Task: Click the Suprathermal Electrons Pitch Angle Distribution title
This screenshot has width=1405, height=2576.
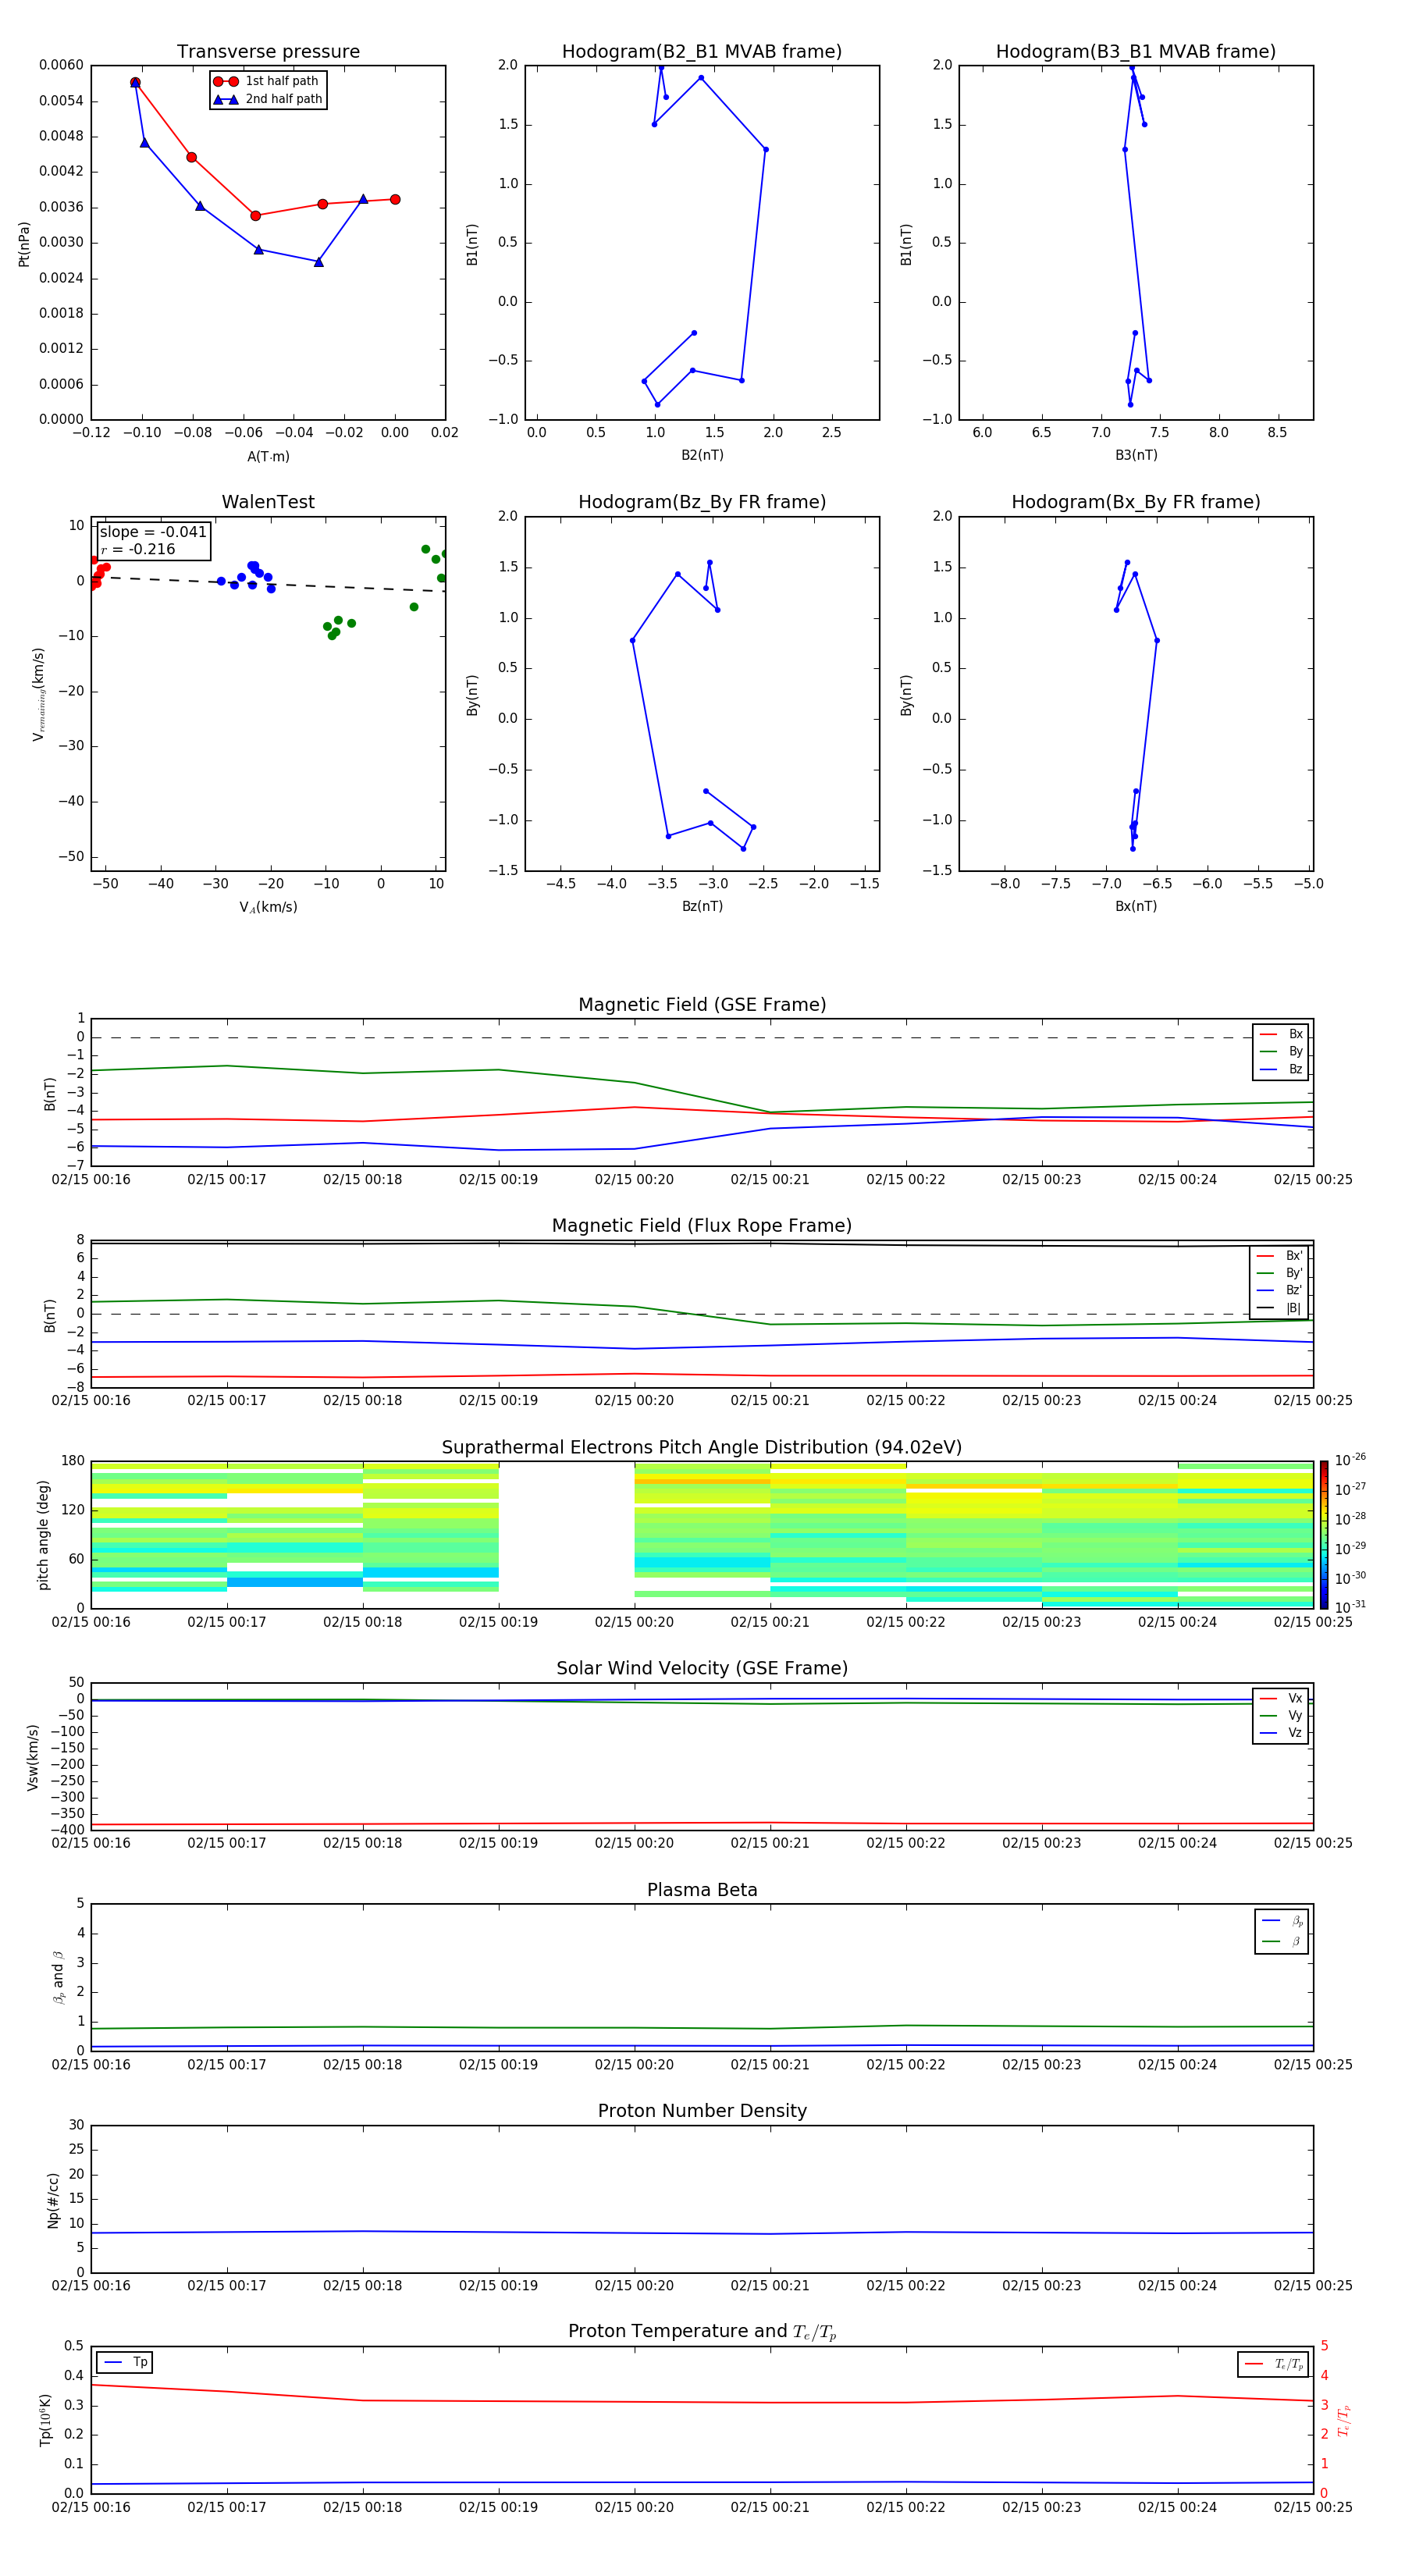Action: click(702, 1448)
